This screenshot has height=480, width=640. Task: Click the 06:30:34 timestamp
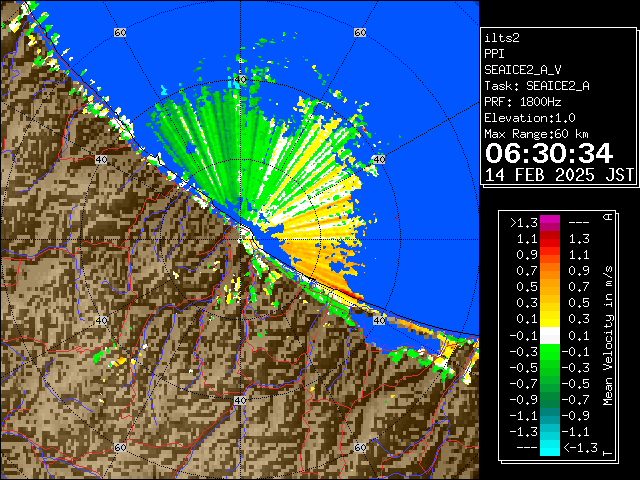coord(549,153)
